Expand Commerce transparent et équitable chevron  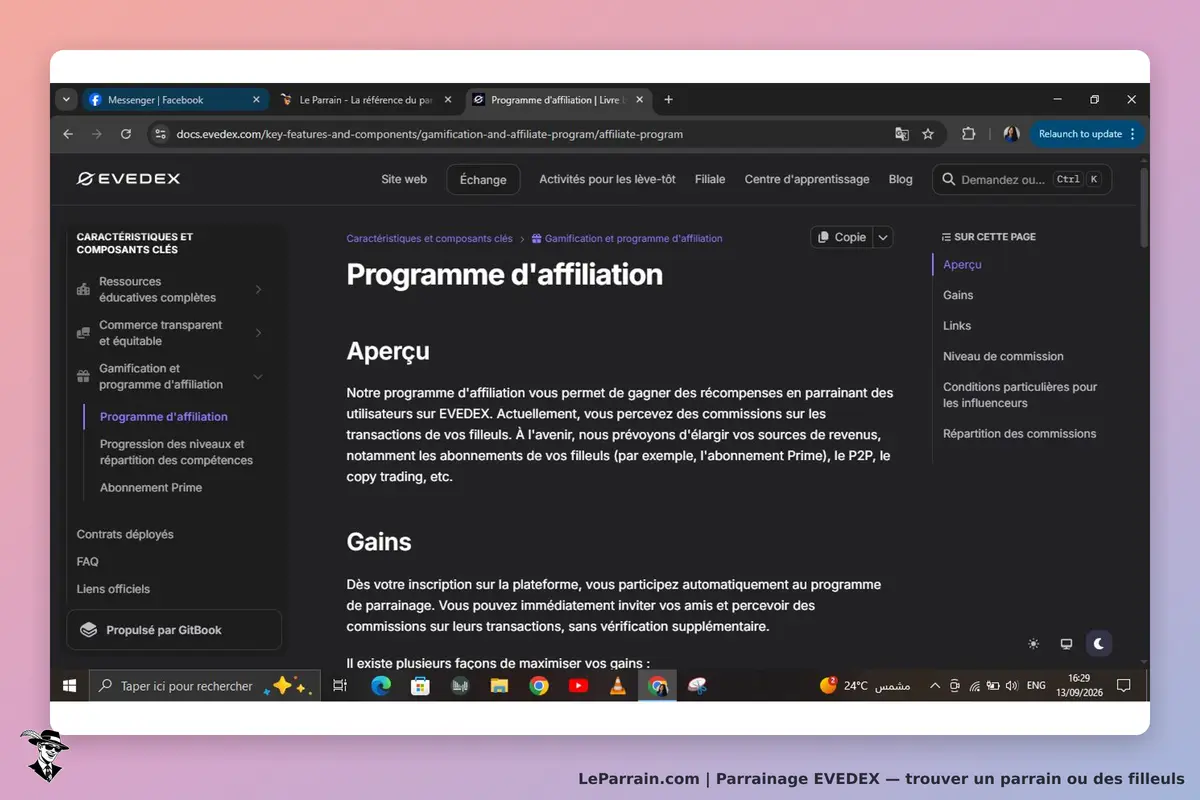click(258, 333)
